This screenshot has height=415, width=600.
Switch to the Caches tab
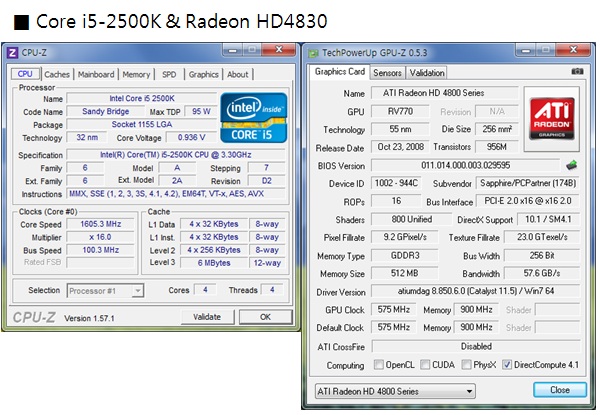(x=57, y=74)
